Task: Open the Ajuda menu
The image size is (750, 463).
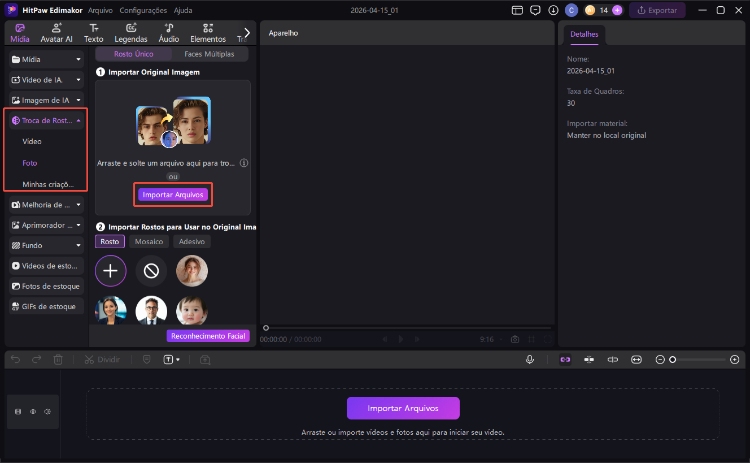Action: pos(183,9)
